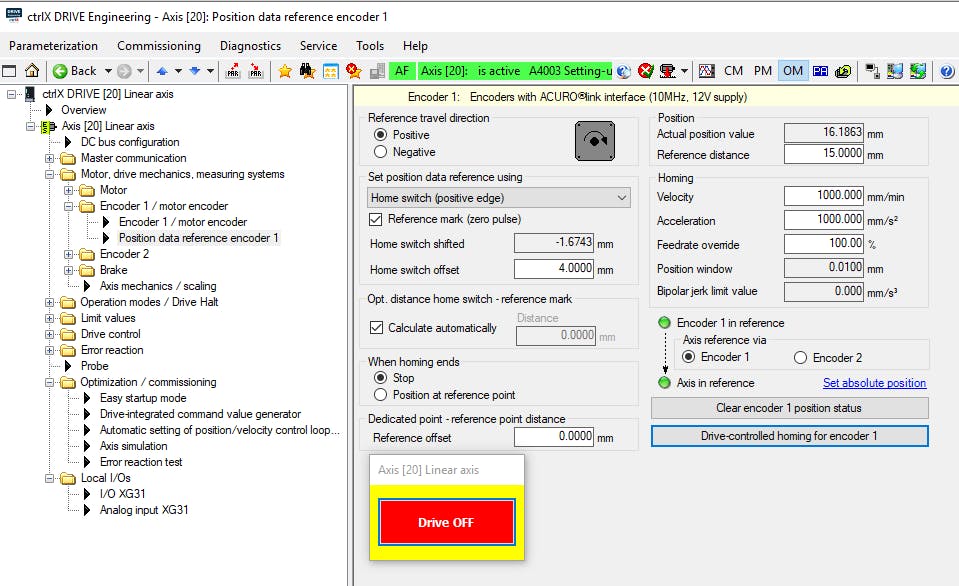Open Back button history dropdown arrow
Image resolution: width=959 pixels, height=586 pixels.
click(x=108, y=71)
